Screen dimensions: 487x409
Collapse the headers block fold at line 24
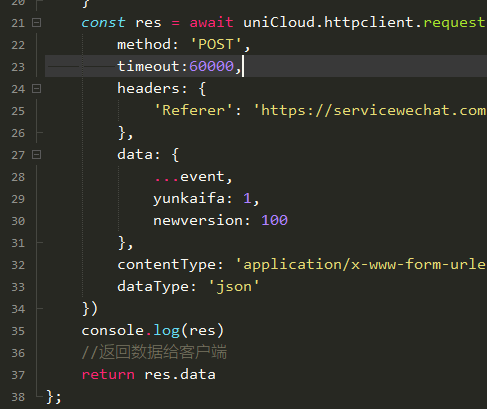coord(36,89)
